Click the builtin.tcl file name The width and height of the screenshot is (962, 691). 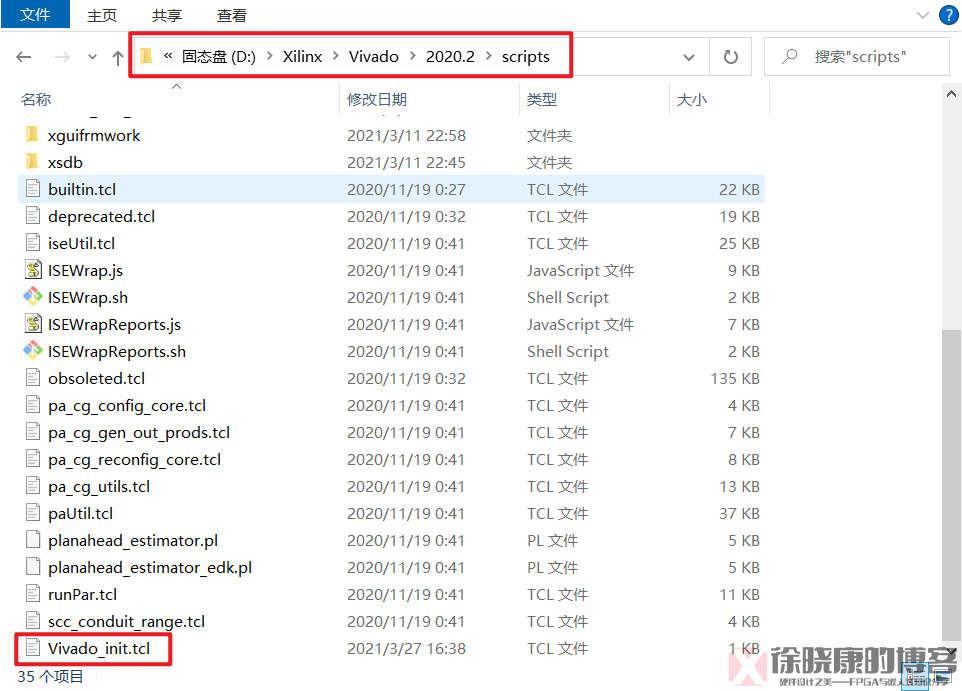tap(82, 190)
